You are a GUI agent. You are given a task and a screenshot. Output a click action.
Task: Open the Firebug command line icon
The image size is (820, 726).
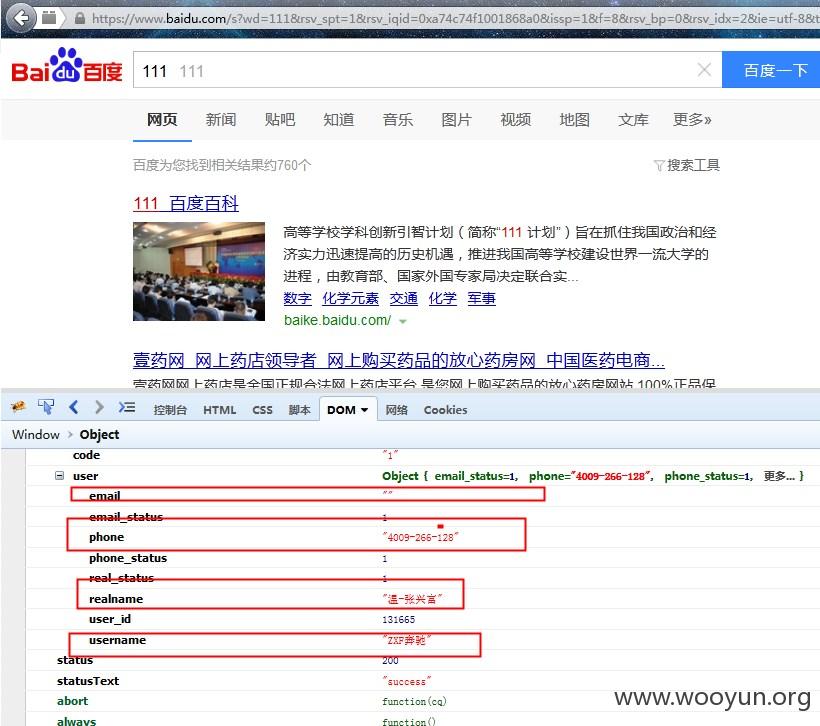[x=127, y=407]
